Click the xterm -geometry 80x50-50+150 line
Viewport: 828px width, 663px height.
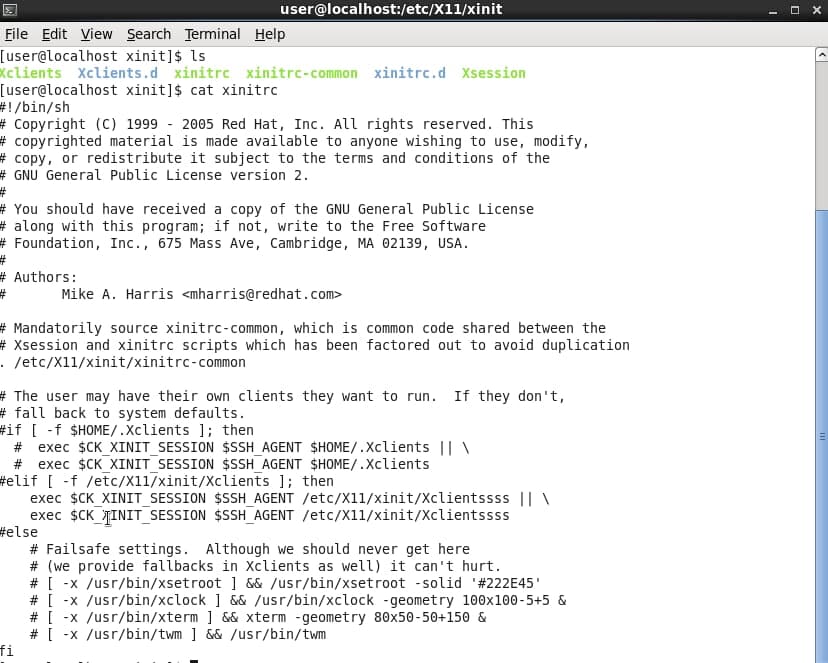[x=258, y=617]
